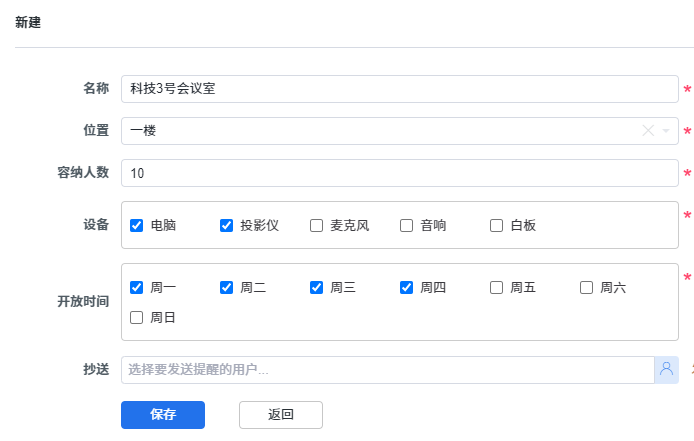
Task: Tick the 音响 checkbox
Action: coord(406,225)
